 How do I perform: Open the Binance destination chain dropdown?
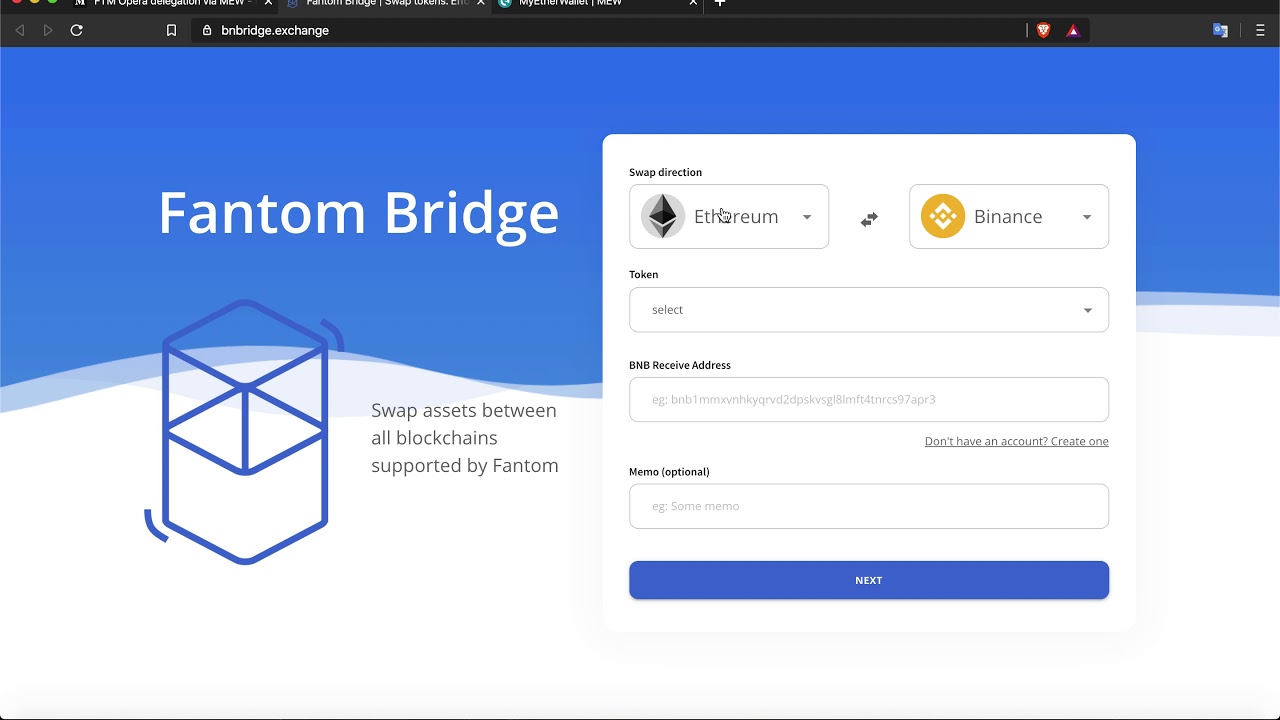1009,216
